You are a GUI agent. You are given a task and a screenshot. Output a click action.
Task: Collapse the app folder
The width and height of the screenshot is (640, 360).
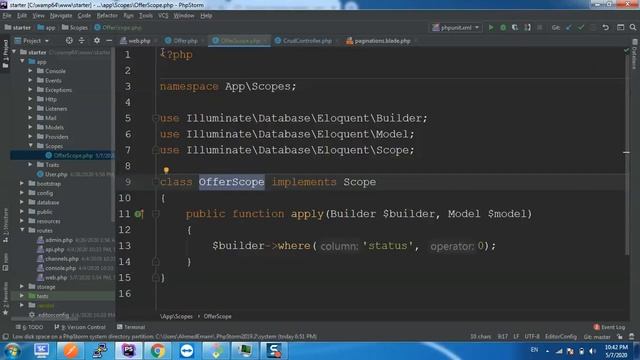point(22,62)
